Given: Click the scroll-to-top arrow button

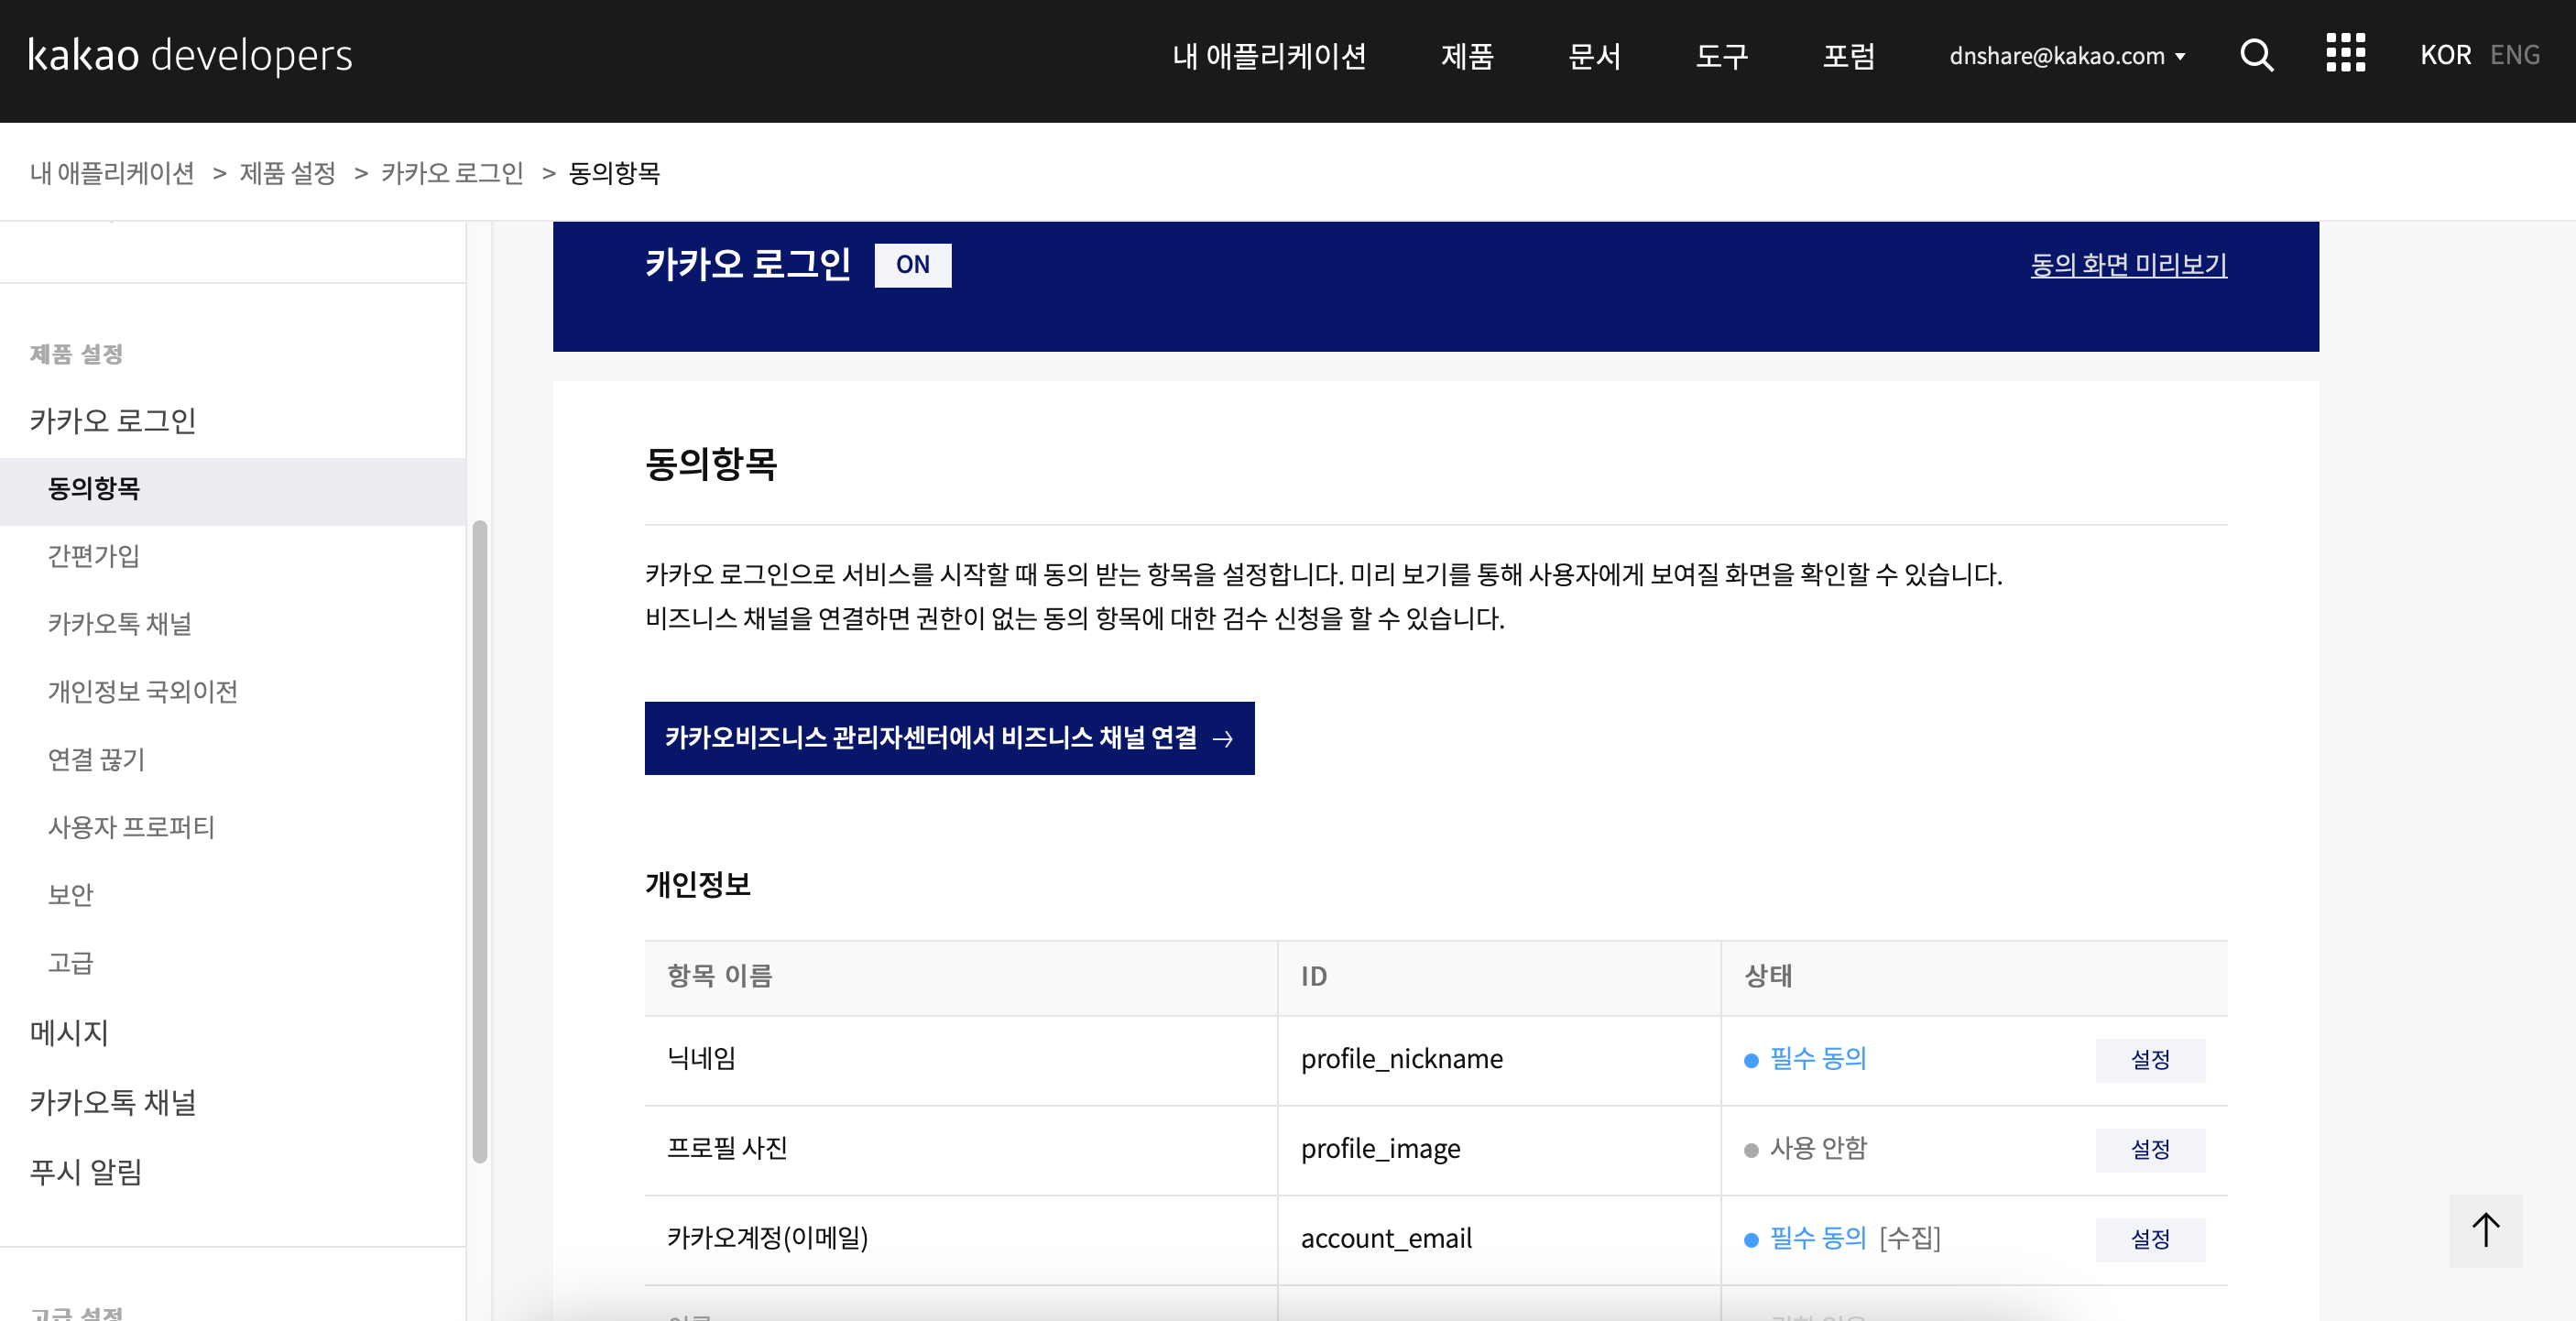Looking at the screenshot, I should click(2485, 1230).
